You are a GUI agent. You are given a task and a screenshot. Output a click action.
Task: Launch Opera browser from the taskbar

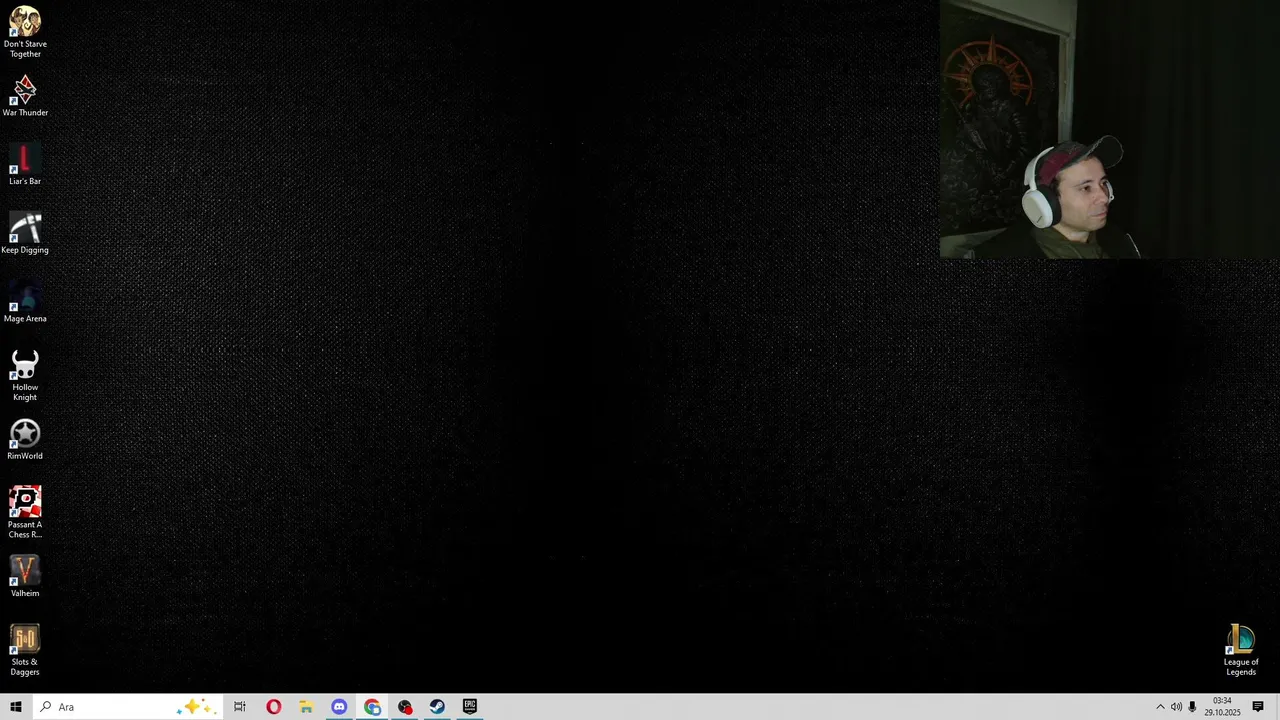click(273, 707)
